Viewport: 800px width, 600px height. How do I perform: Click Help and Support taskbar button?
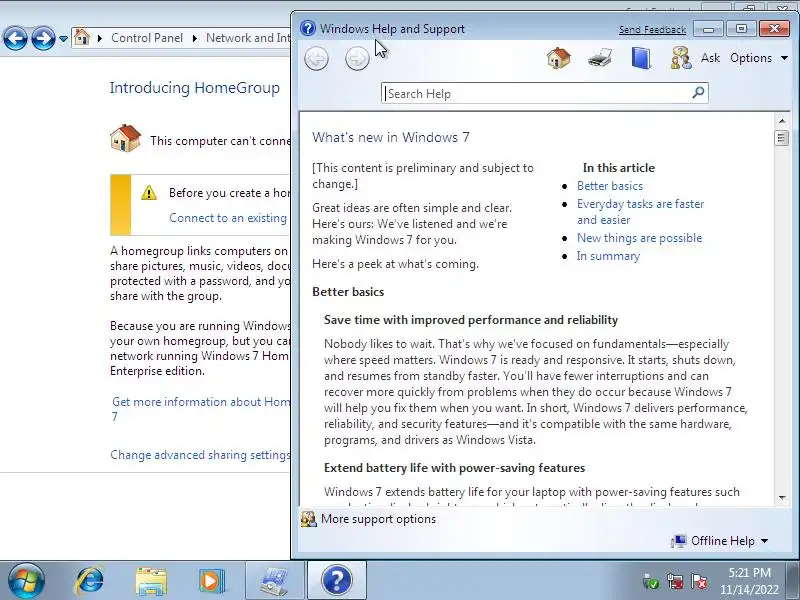pyautogui.click(x=337, y=581)
